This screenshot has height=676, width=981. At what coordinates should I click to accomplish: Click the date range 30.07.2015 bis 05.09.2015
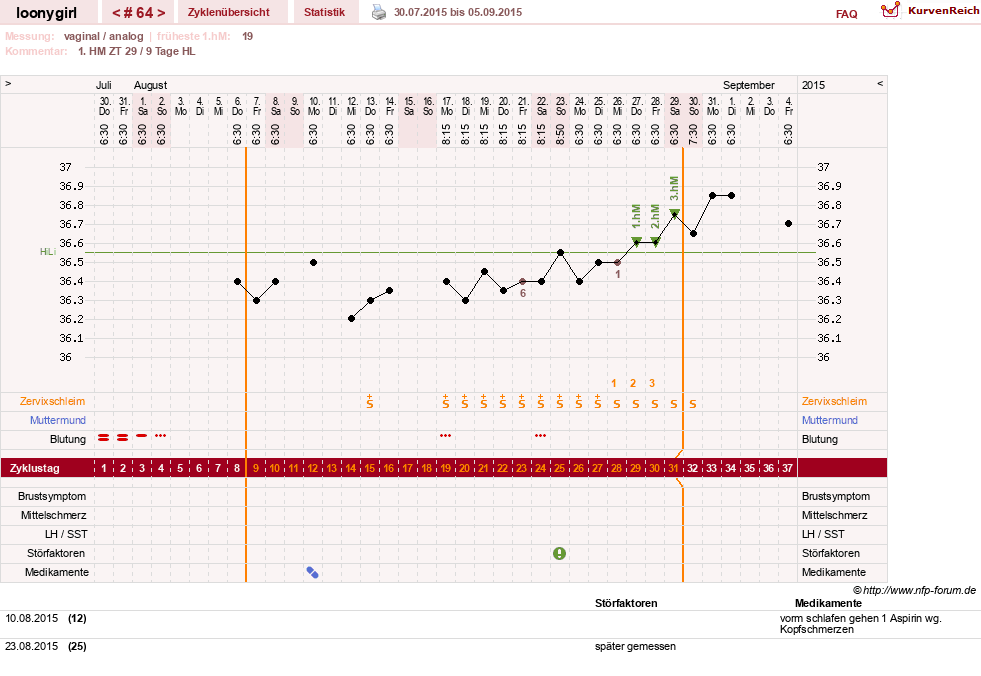click(x=458, y=12)
